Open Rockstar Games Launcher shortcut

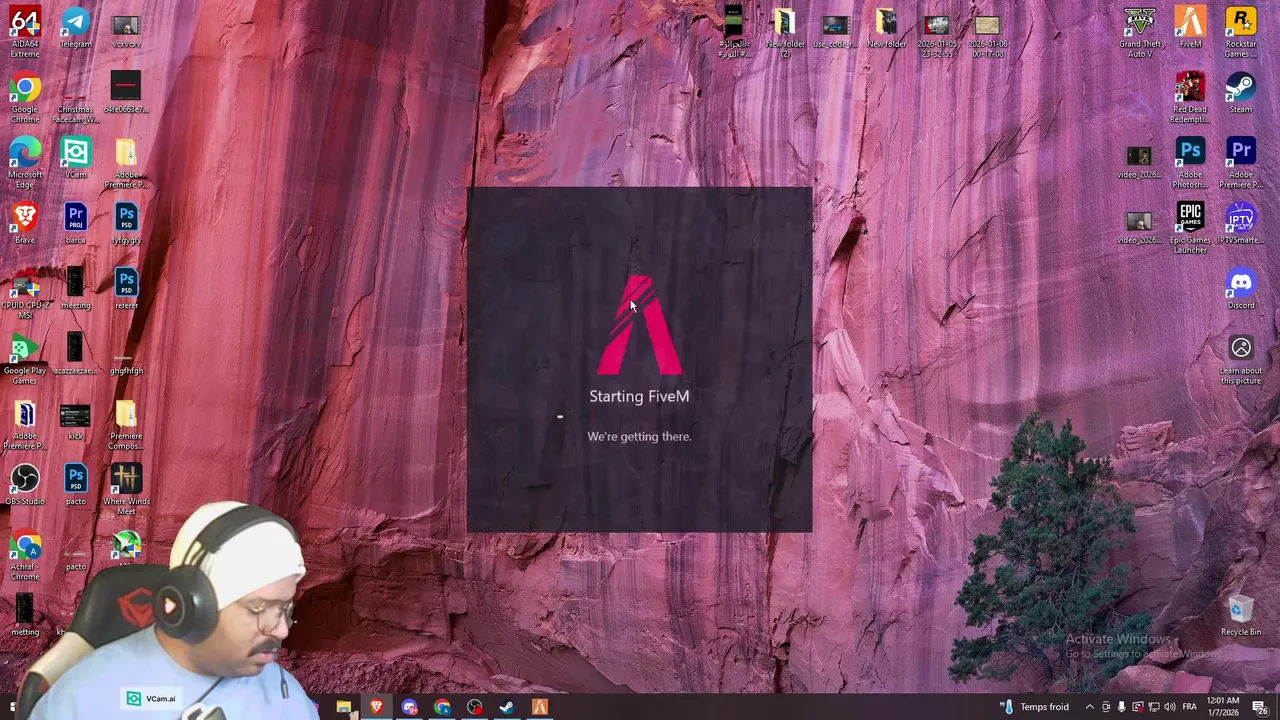1241,32
